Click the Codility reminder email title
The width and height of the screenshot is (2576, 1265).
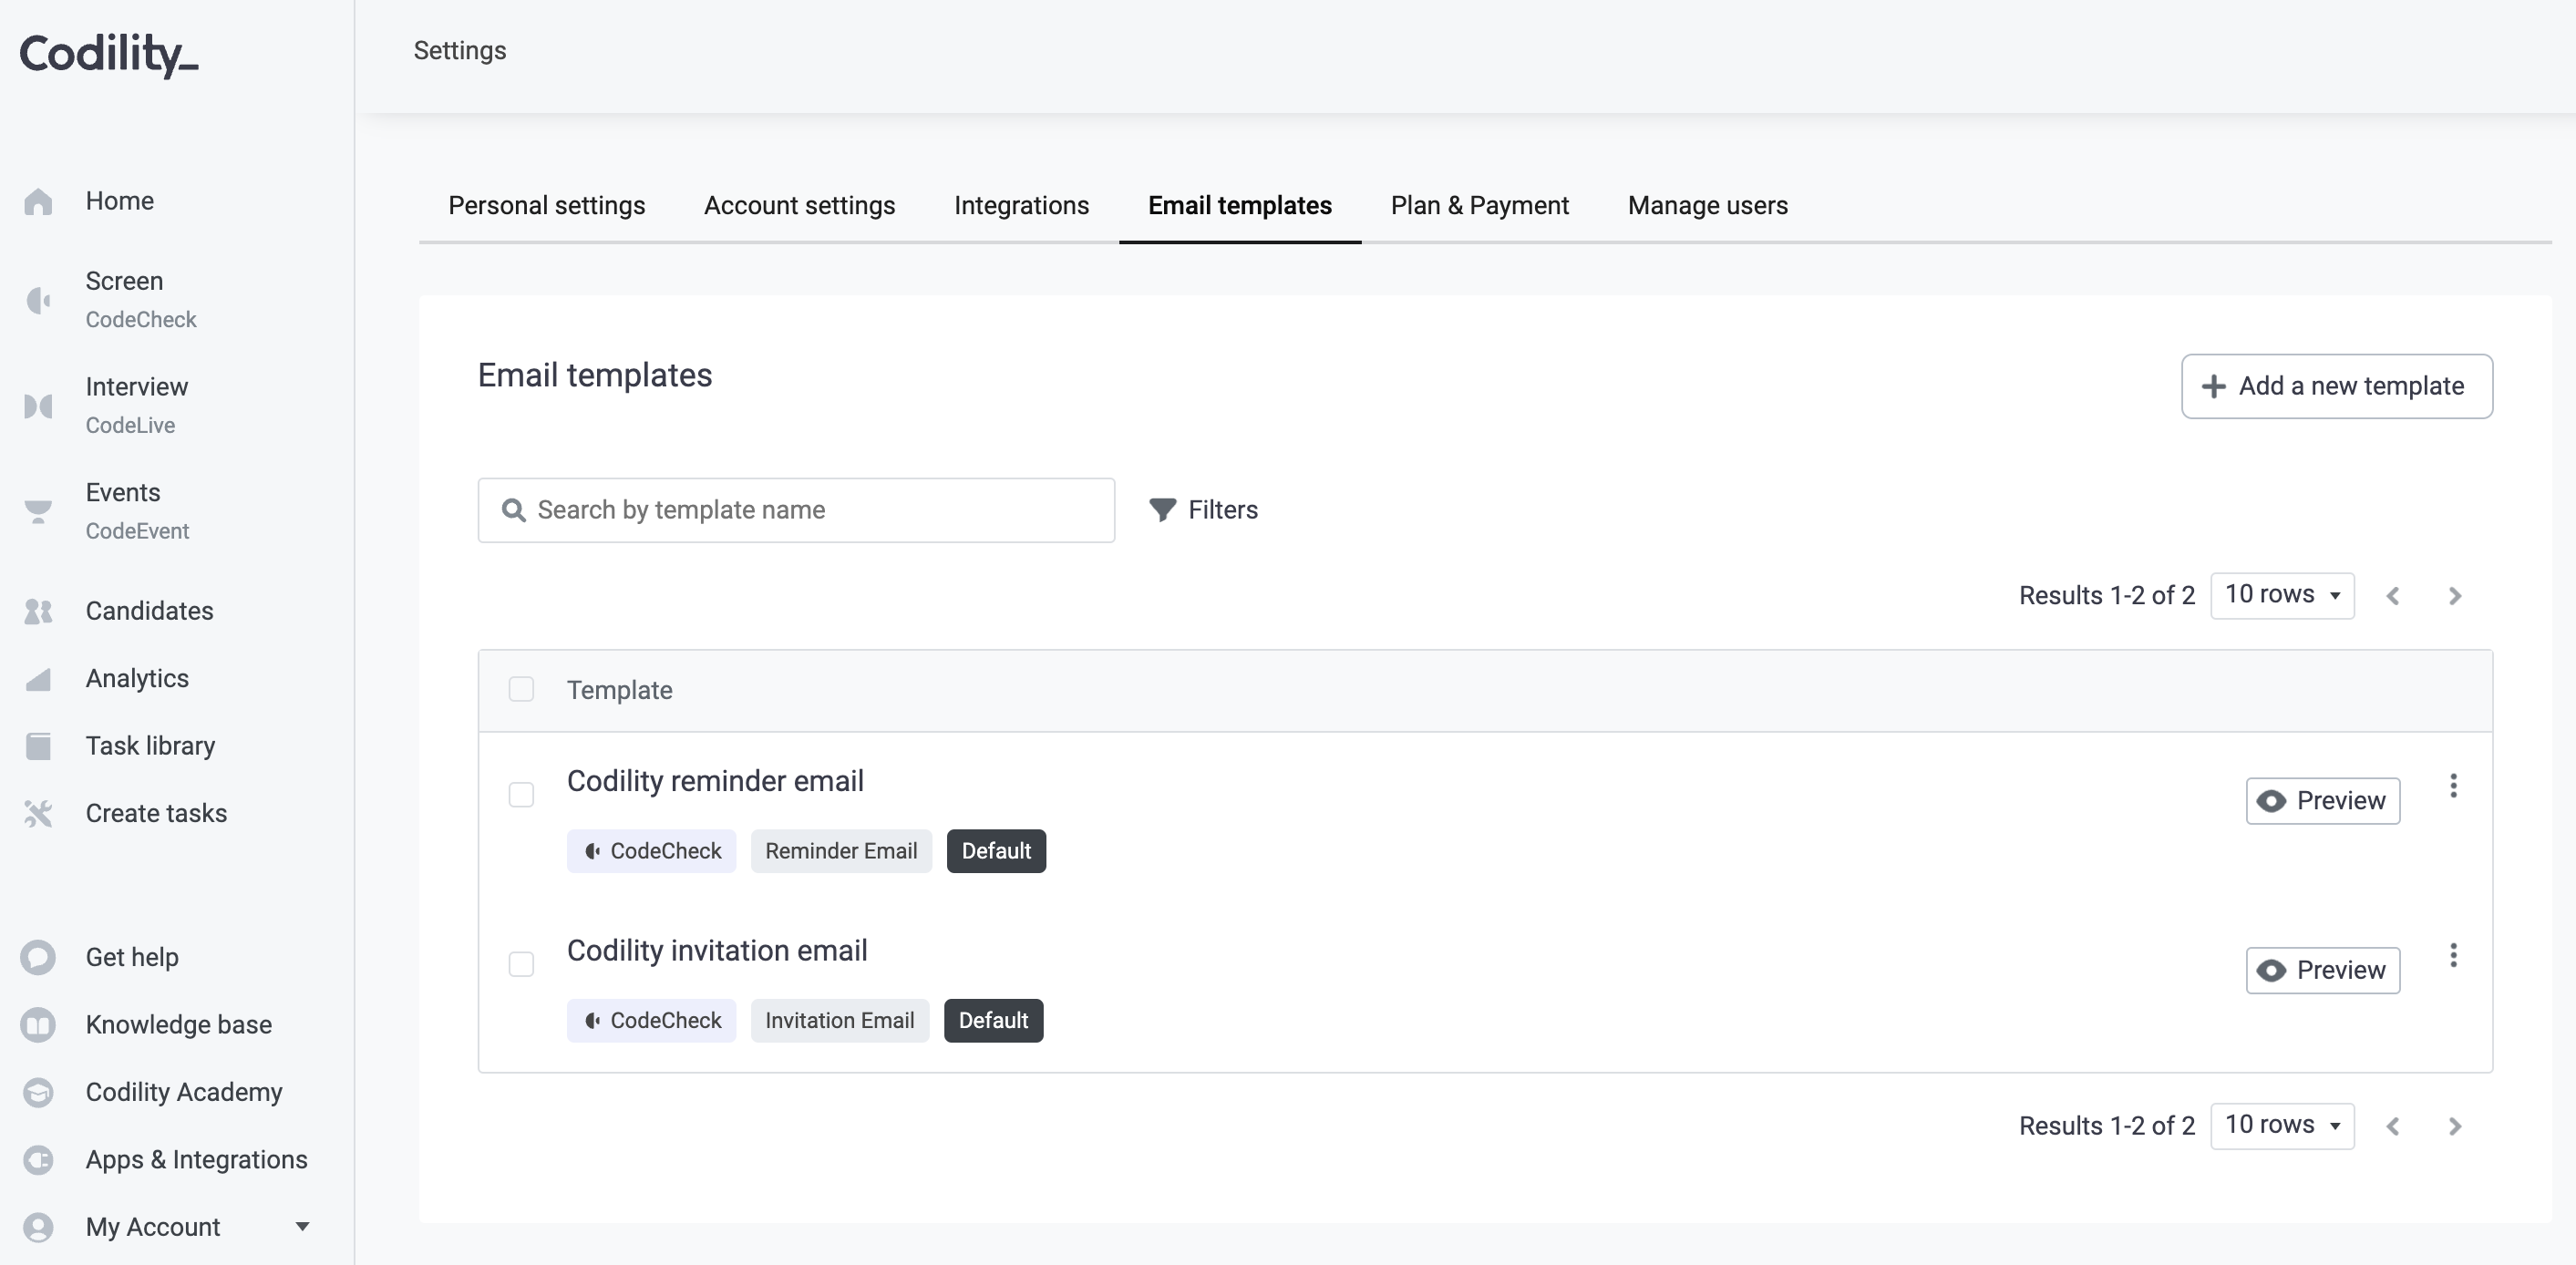point(715,781)
